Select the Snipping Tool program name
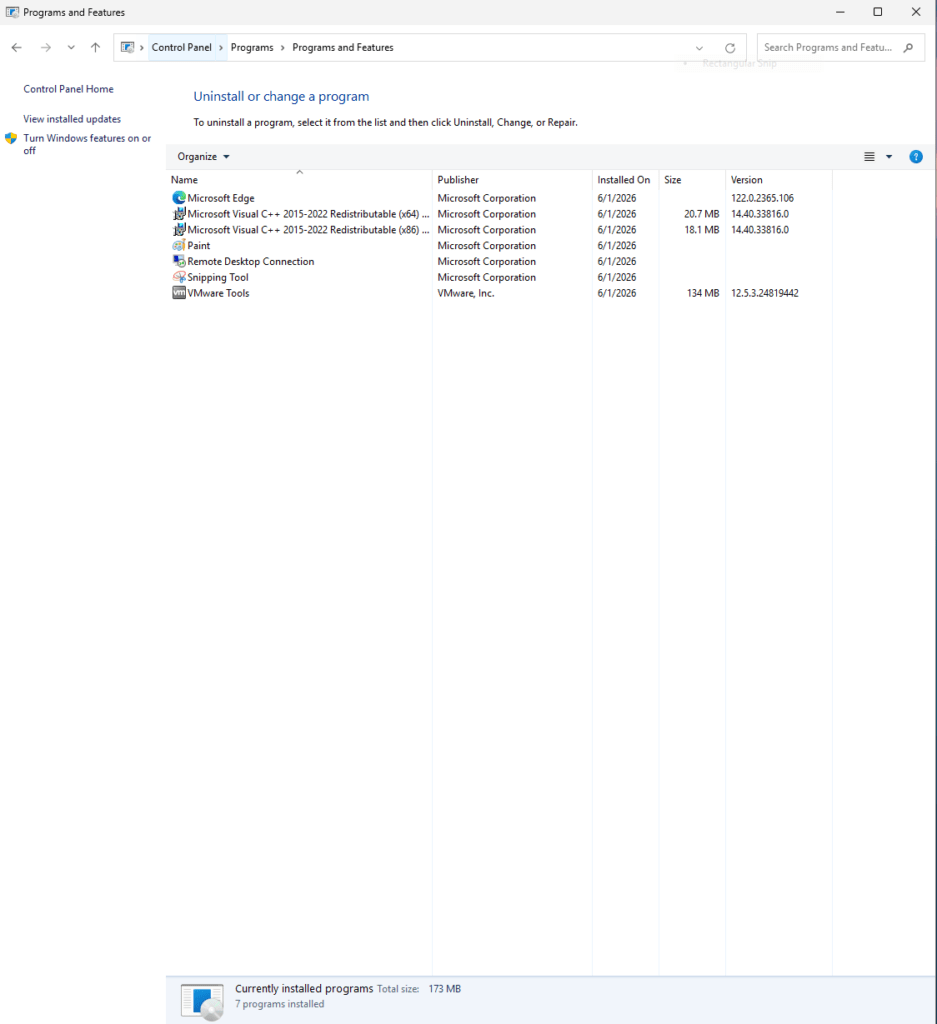Image resolution: width=937 pixels, height=1024 pixels. coord(218,277)
